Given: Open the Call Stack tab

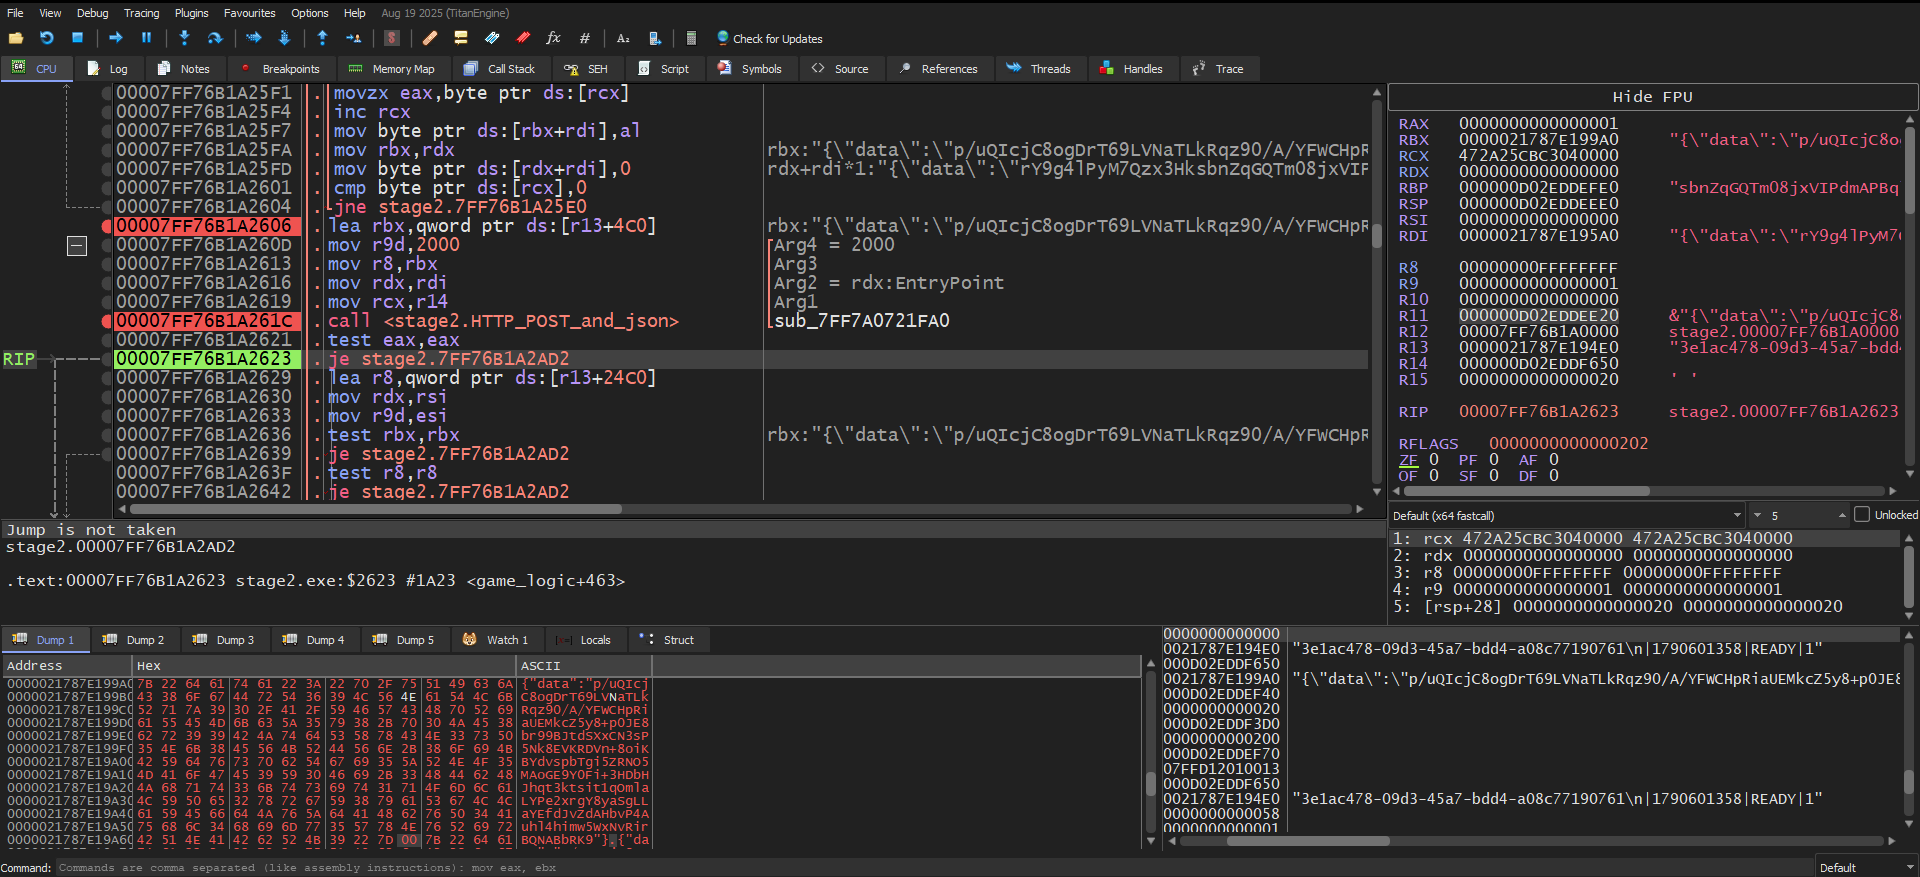Looking at the screenshot, I should (501, 69).
